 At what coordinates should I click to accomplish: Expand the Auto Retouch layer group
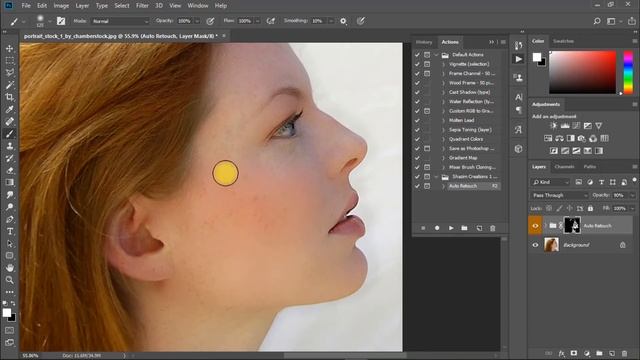546,226
